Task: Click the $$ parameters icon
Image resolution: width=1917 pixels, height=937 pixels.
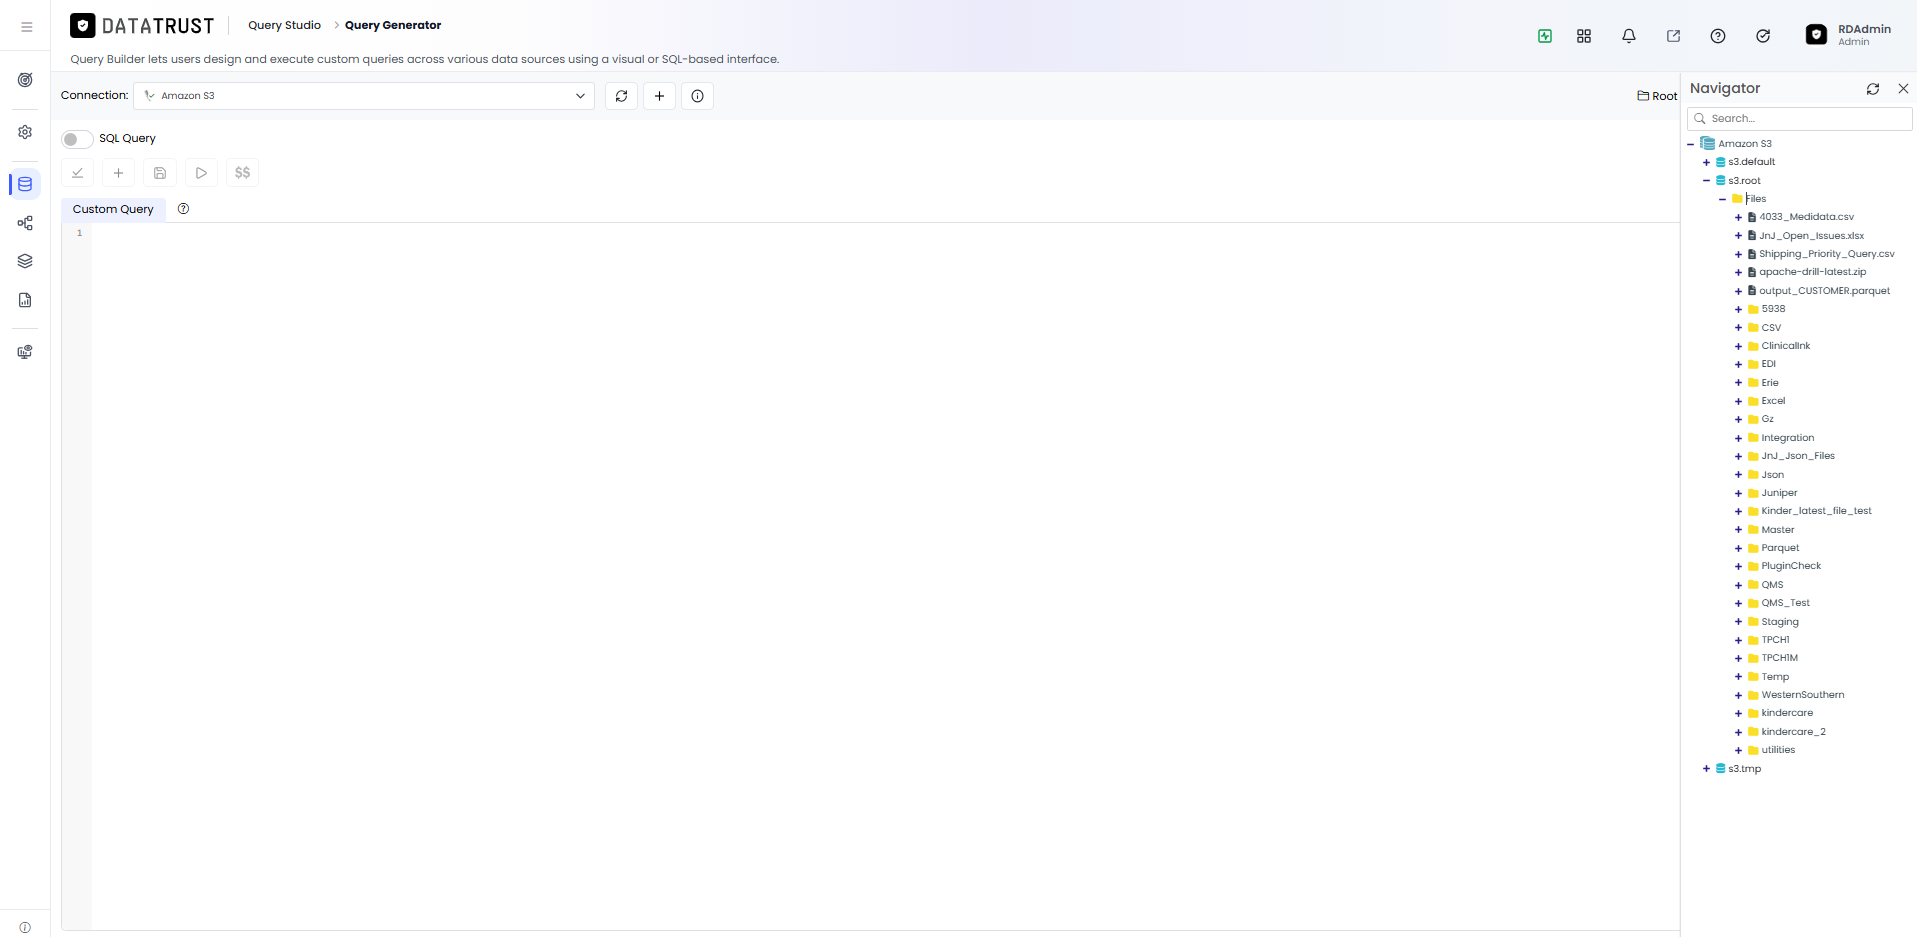Action: point(242,173)
